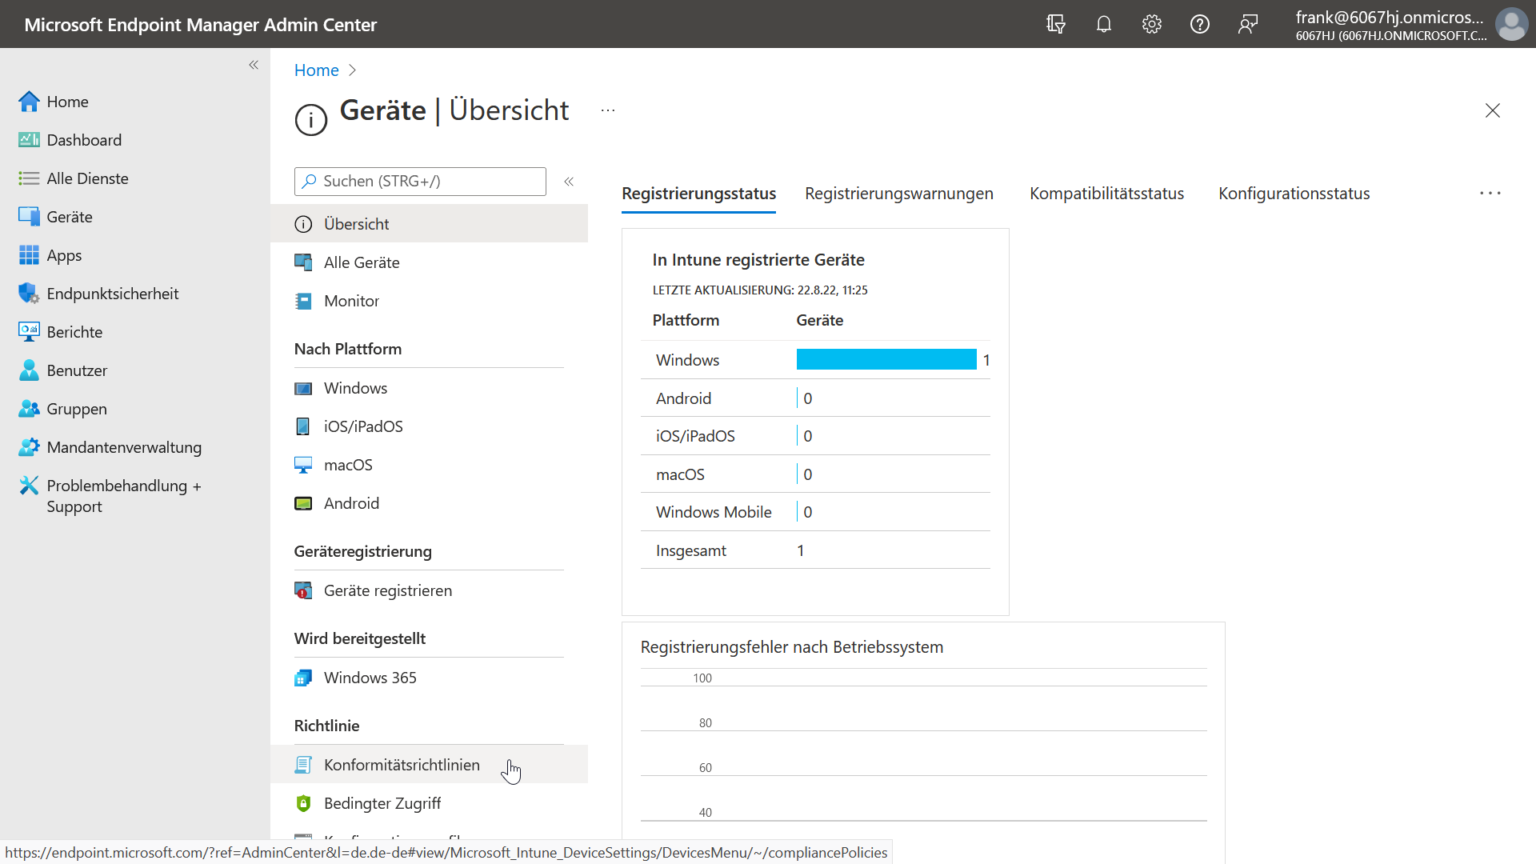Click the blue Windows devices bar
Screen dimensions: 1536x864
coord(886,359)
